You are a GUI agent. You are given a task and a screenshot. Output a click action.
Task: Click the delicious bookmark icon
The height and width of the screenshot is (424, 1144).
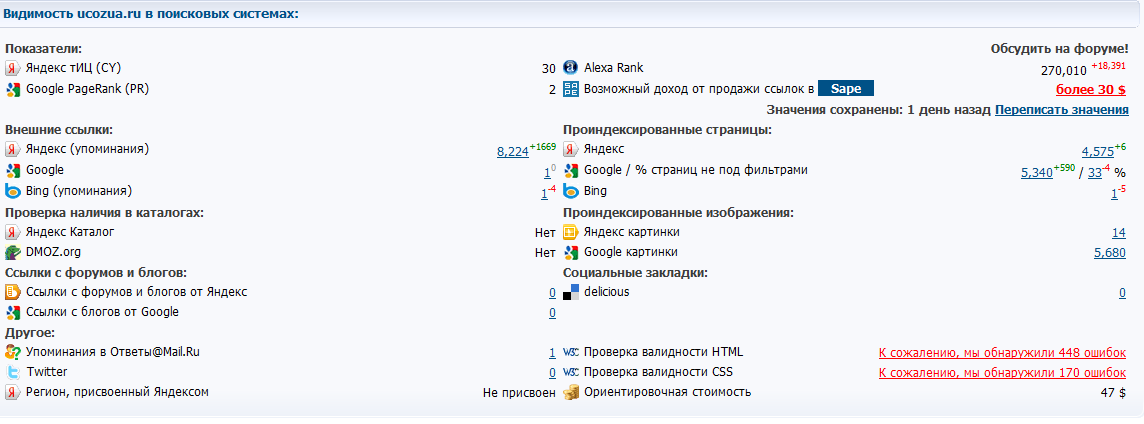[571, 292]
